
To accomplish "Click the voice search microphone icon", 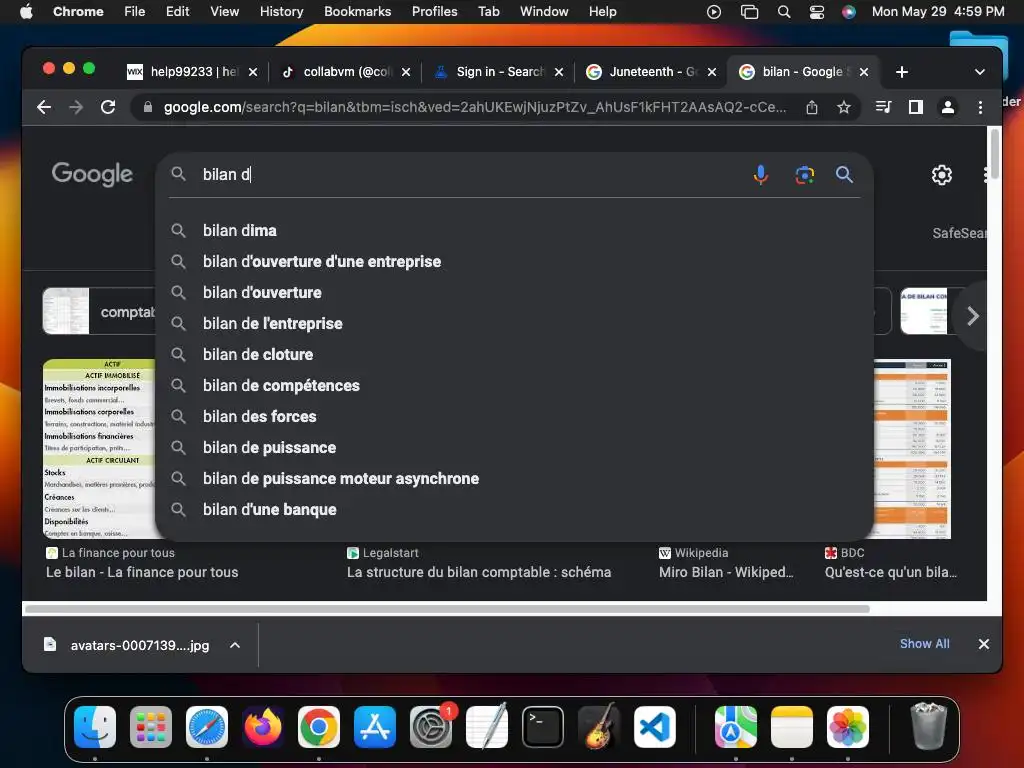I will 760,174.
